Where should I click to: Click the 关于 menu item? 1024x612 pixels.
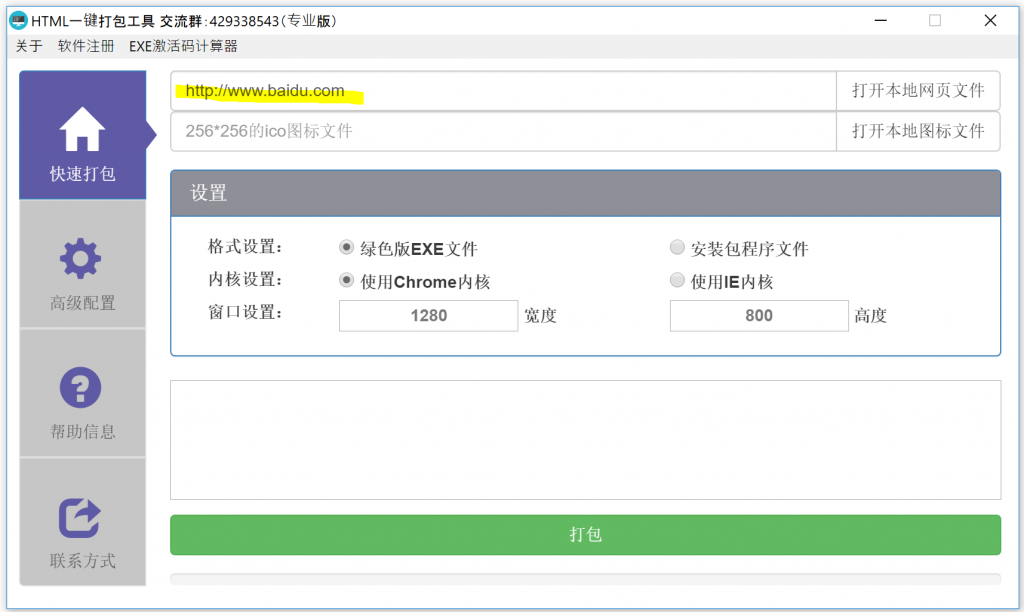29,46
